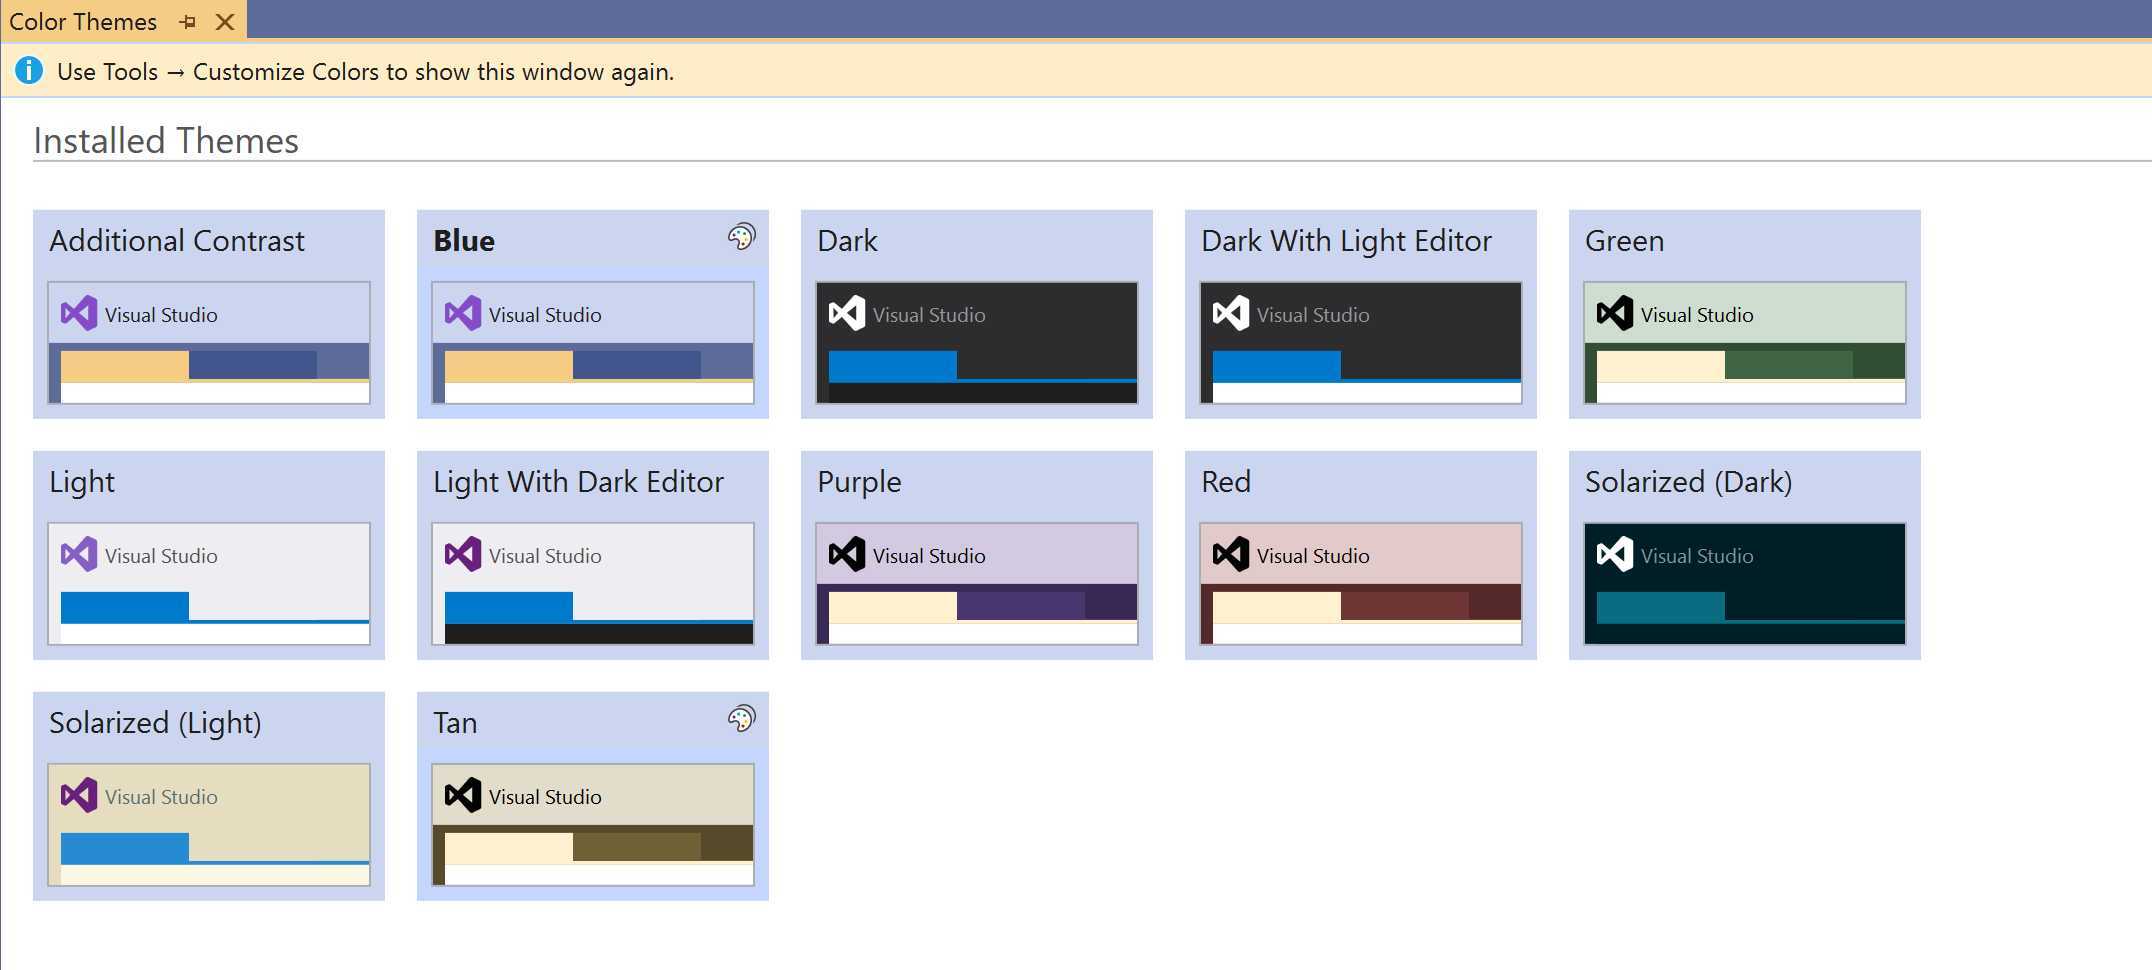This screenshot has height=970, width=2152.
Task: Choose the Solarized (Light) theme preview
Action: coord(209,825)
